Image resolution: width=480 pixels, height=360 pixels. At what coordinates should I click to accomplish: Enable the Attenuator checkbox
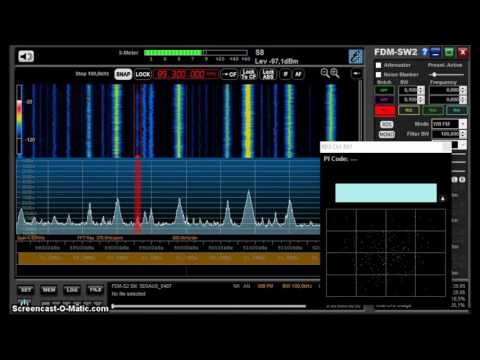tap(378, 65)
